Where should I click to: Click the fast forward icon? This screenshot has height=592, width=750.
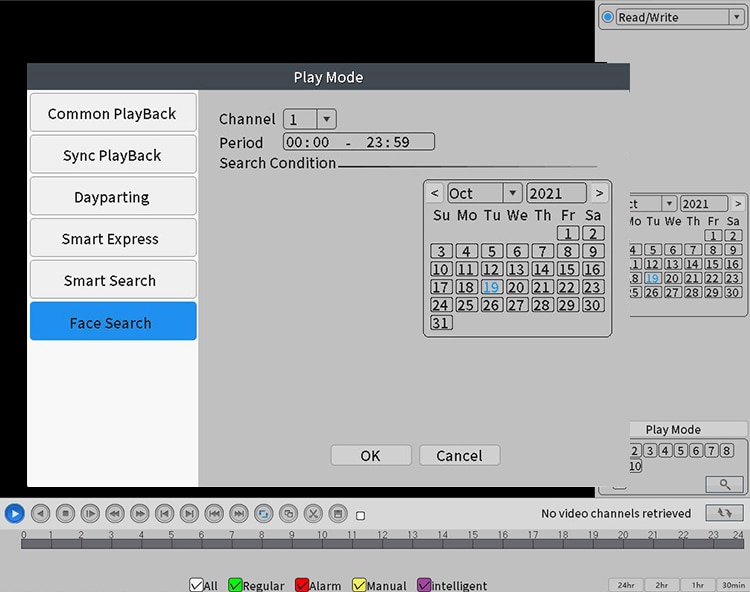pyautogui.click(x=139, y=514)
